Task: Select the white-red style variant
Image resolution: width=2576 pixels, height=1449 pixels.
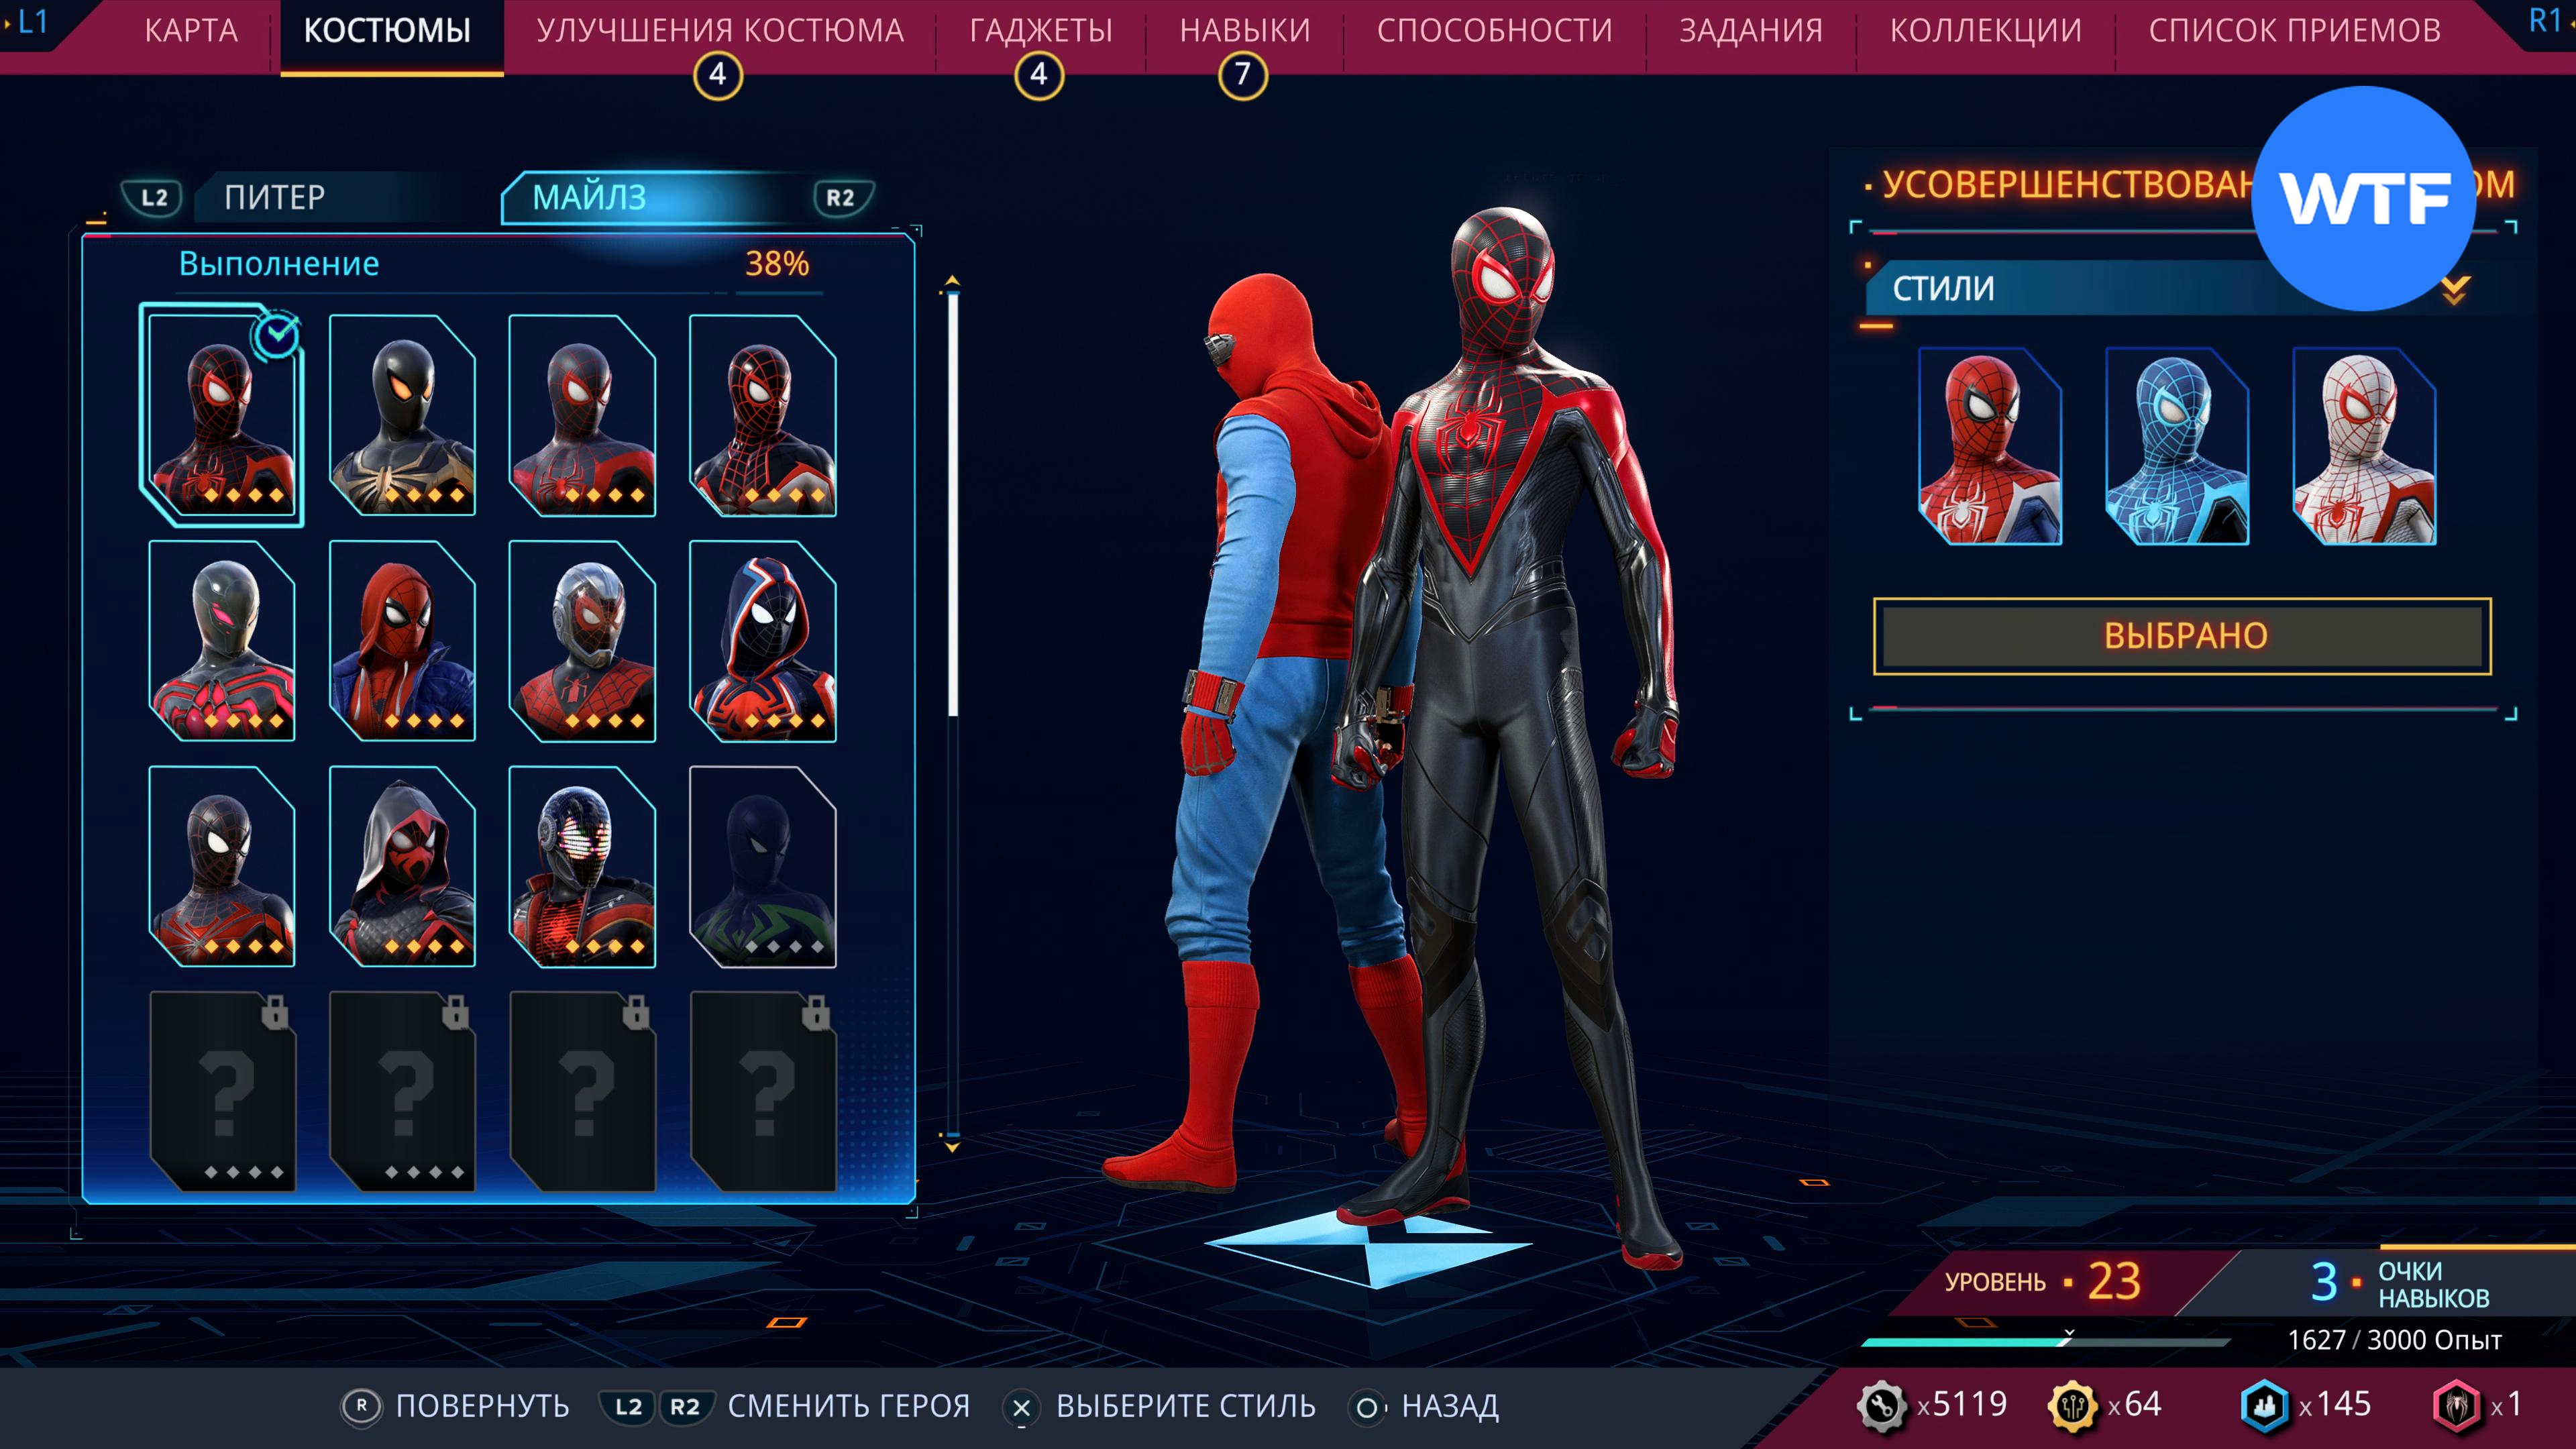Action: tap(2364, 446)
